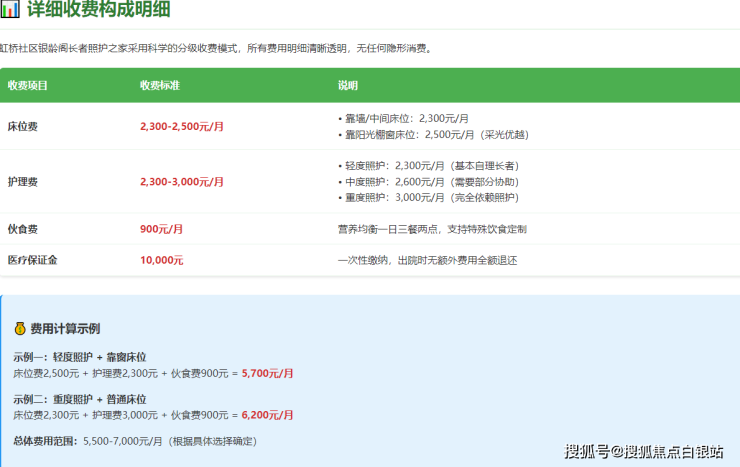Click the 搜狐号@搜狐焦点白银站 watermark

click(644, 452)
